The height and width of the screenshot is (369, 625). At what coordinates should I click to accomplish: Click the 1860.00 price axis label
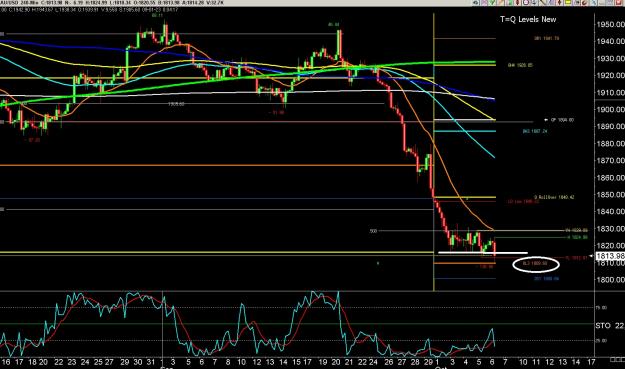(x=610, y=178)
